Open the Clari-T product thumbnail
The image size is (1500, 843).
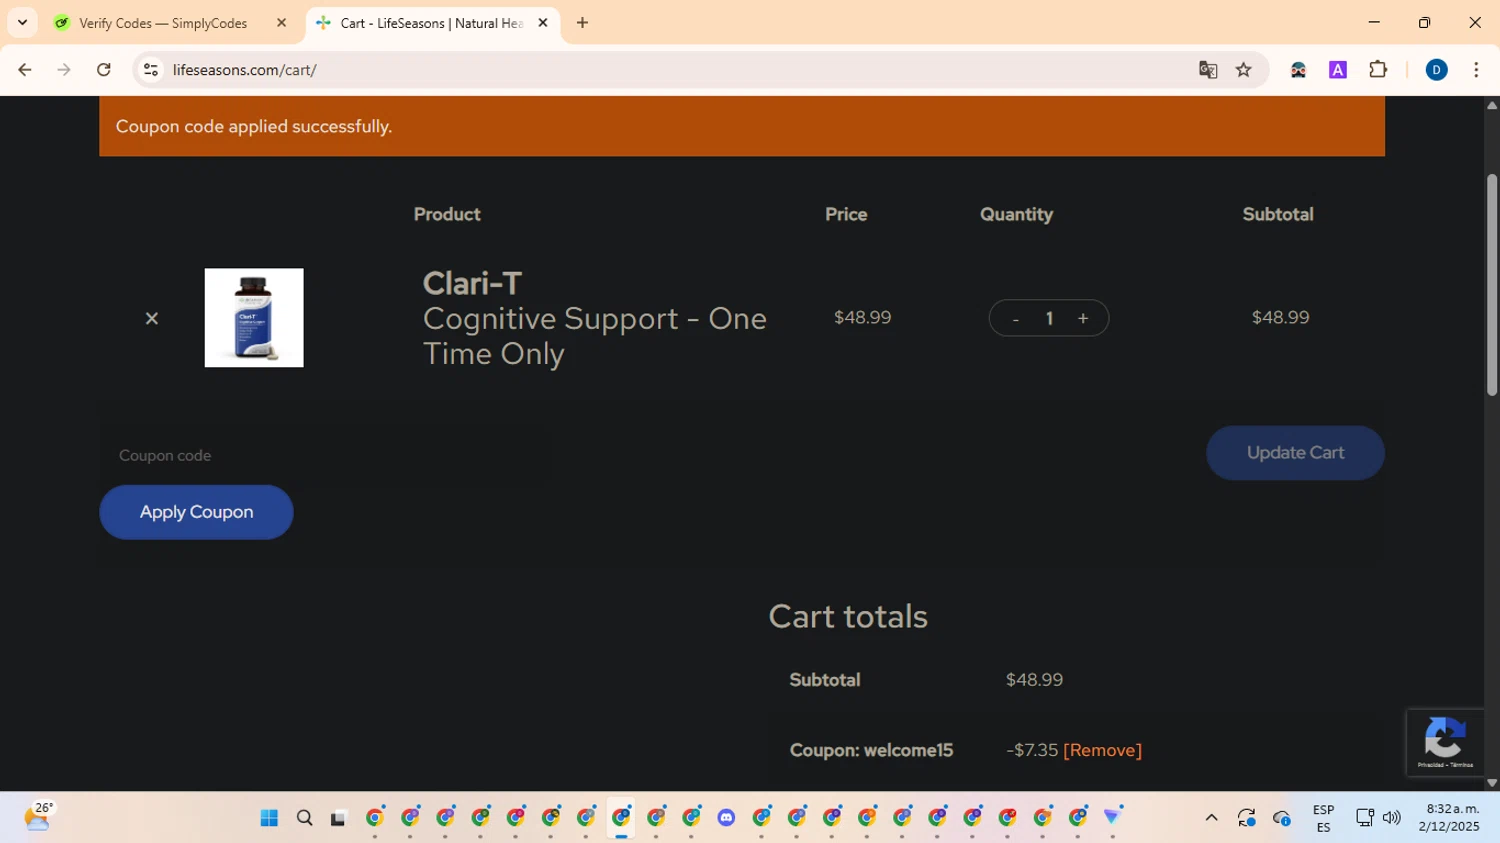click(x=254, y=318)
